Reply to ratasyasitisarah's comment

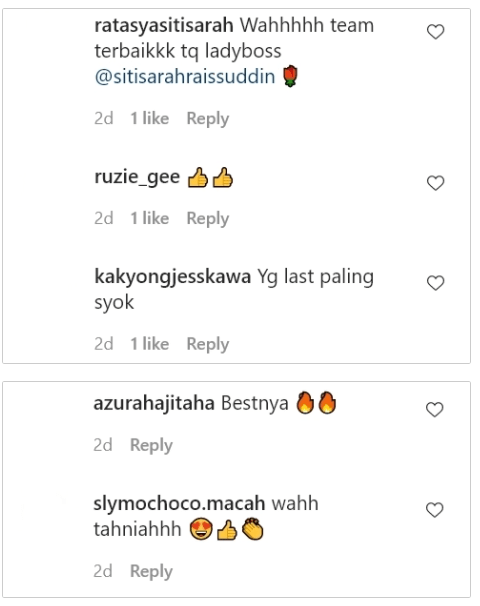(208, 119)
